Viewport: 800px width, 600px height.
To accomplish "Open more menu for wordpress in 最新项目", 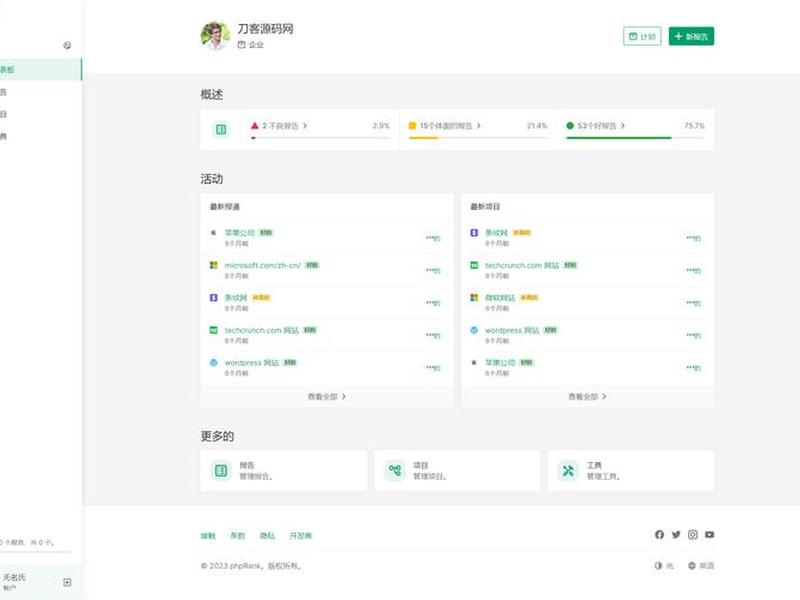I will 693,335.
